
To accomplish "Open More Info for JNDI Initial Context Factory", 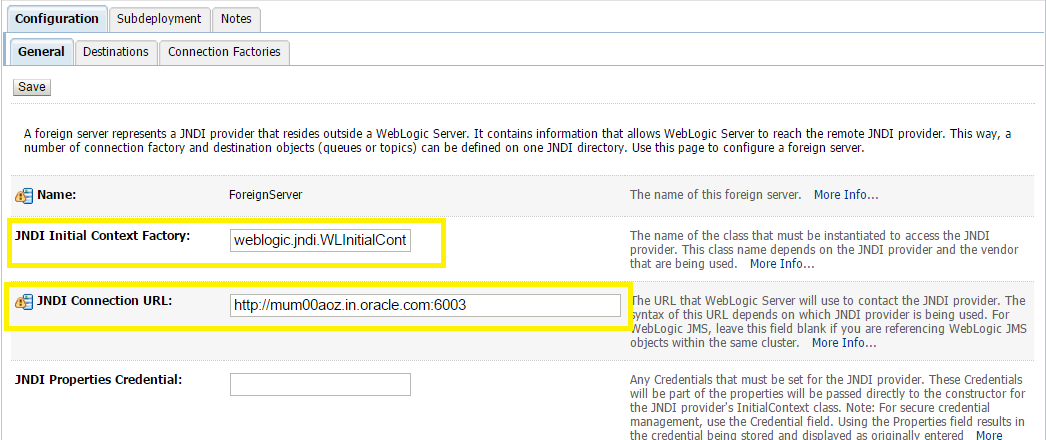I will tap(782, 264).
